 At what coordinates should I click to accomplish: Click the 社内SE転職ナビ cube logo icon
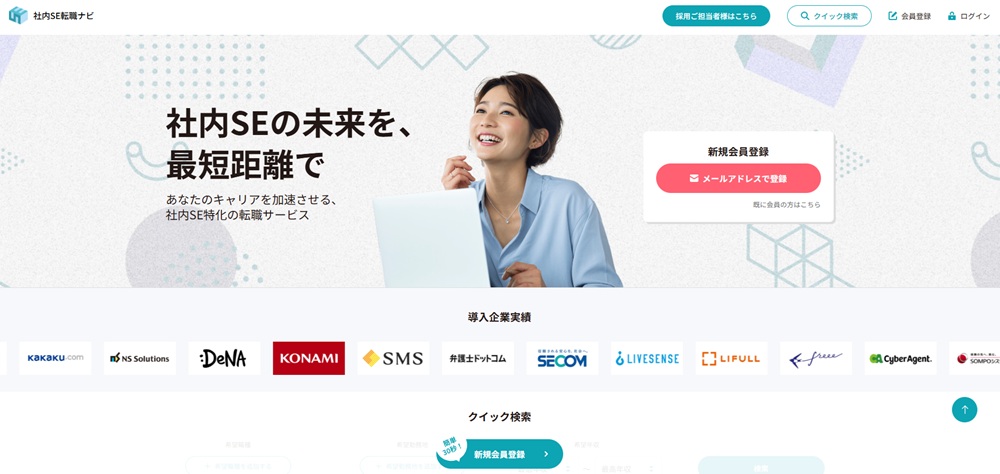point(18,15)
